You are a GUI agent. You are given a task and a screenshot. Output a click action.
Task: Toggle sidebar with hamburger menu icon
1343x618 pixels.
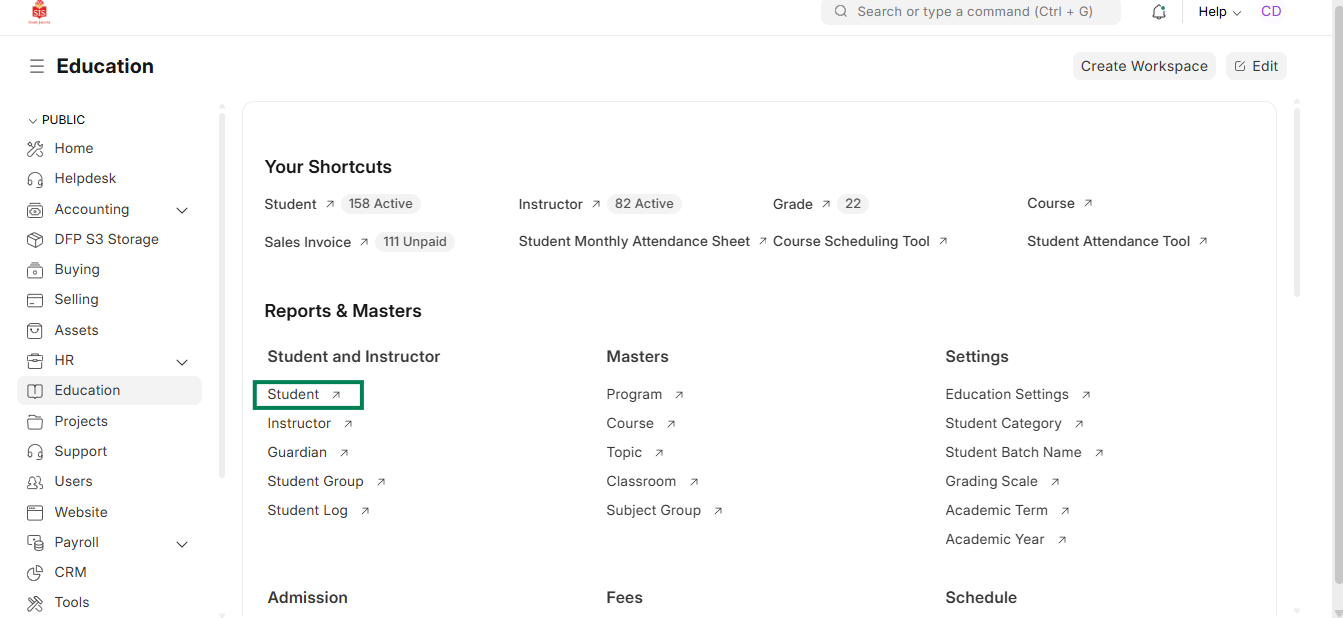click(37, 66)
